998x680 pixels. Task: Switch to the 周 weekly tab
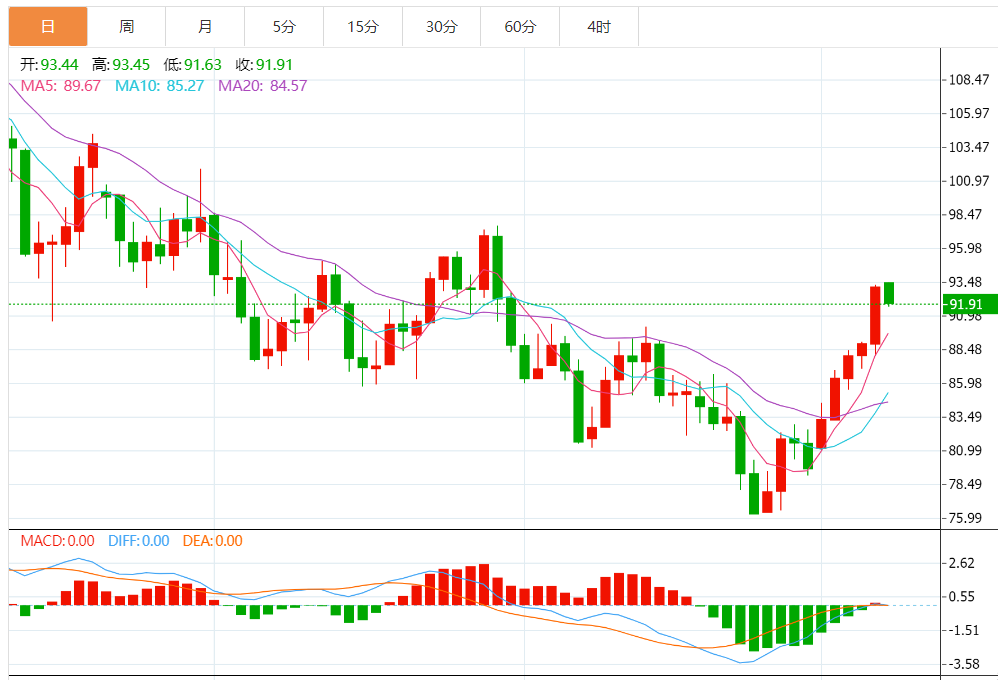[126, 27]
